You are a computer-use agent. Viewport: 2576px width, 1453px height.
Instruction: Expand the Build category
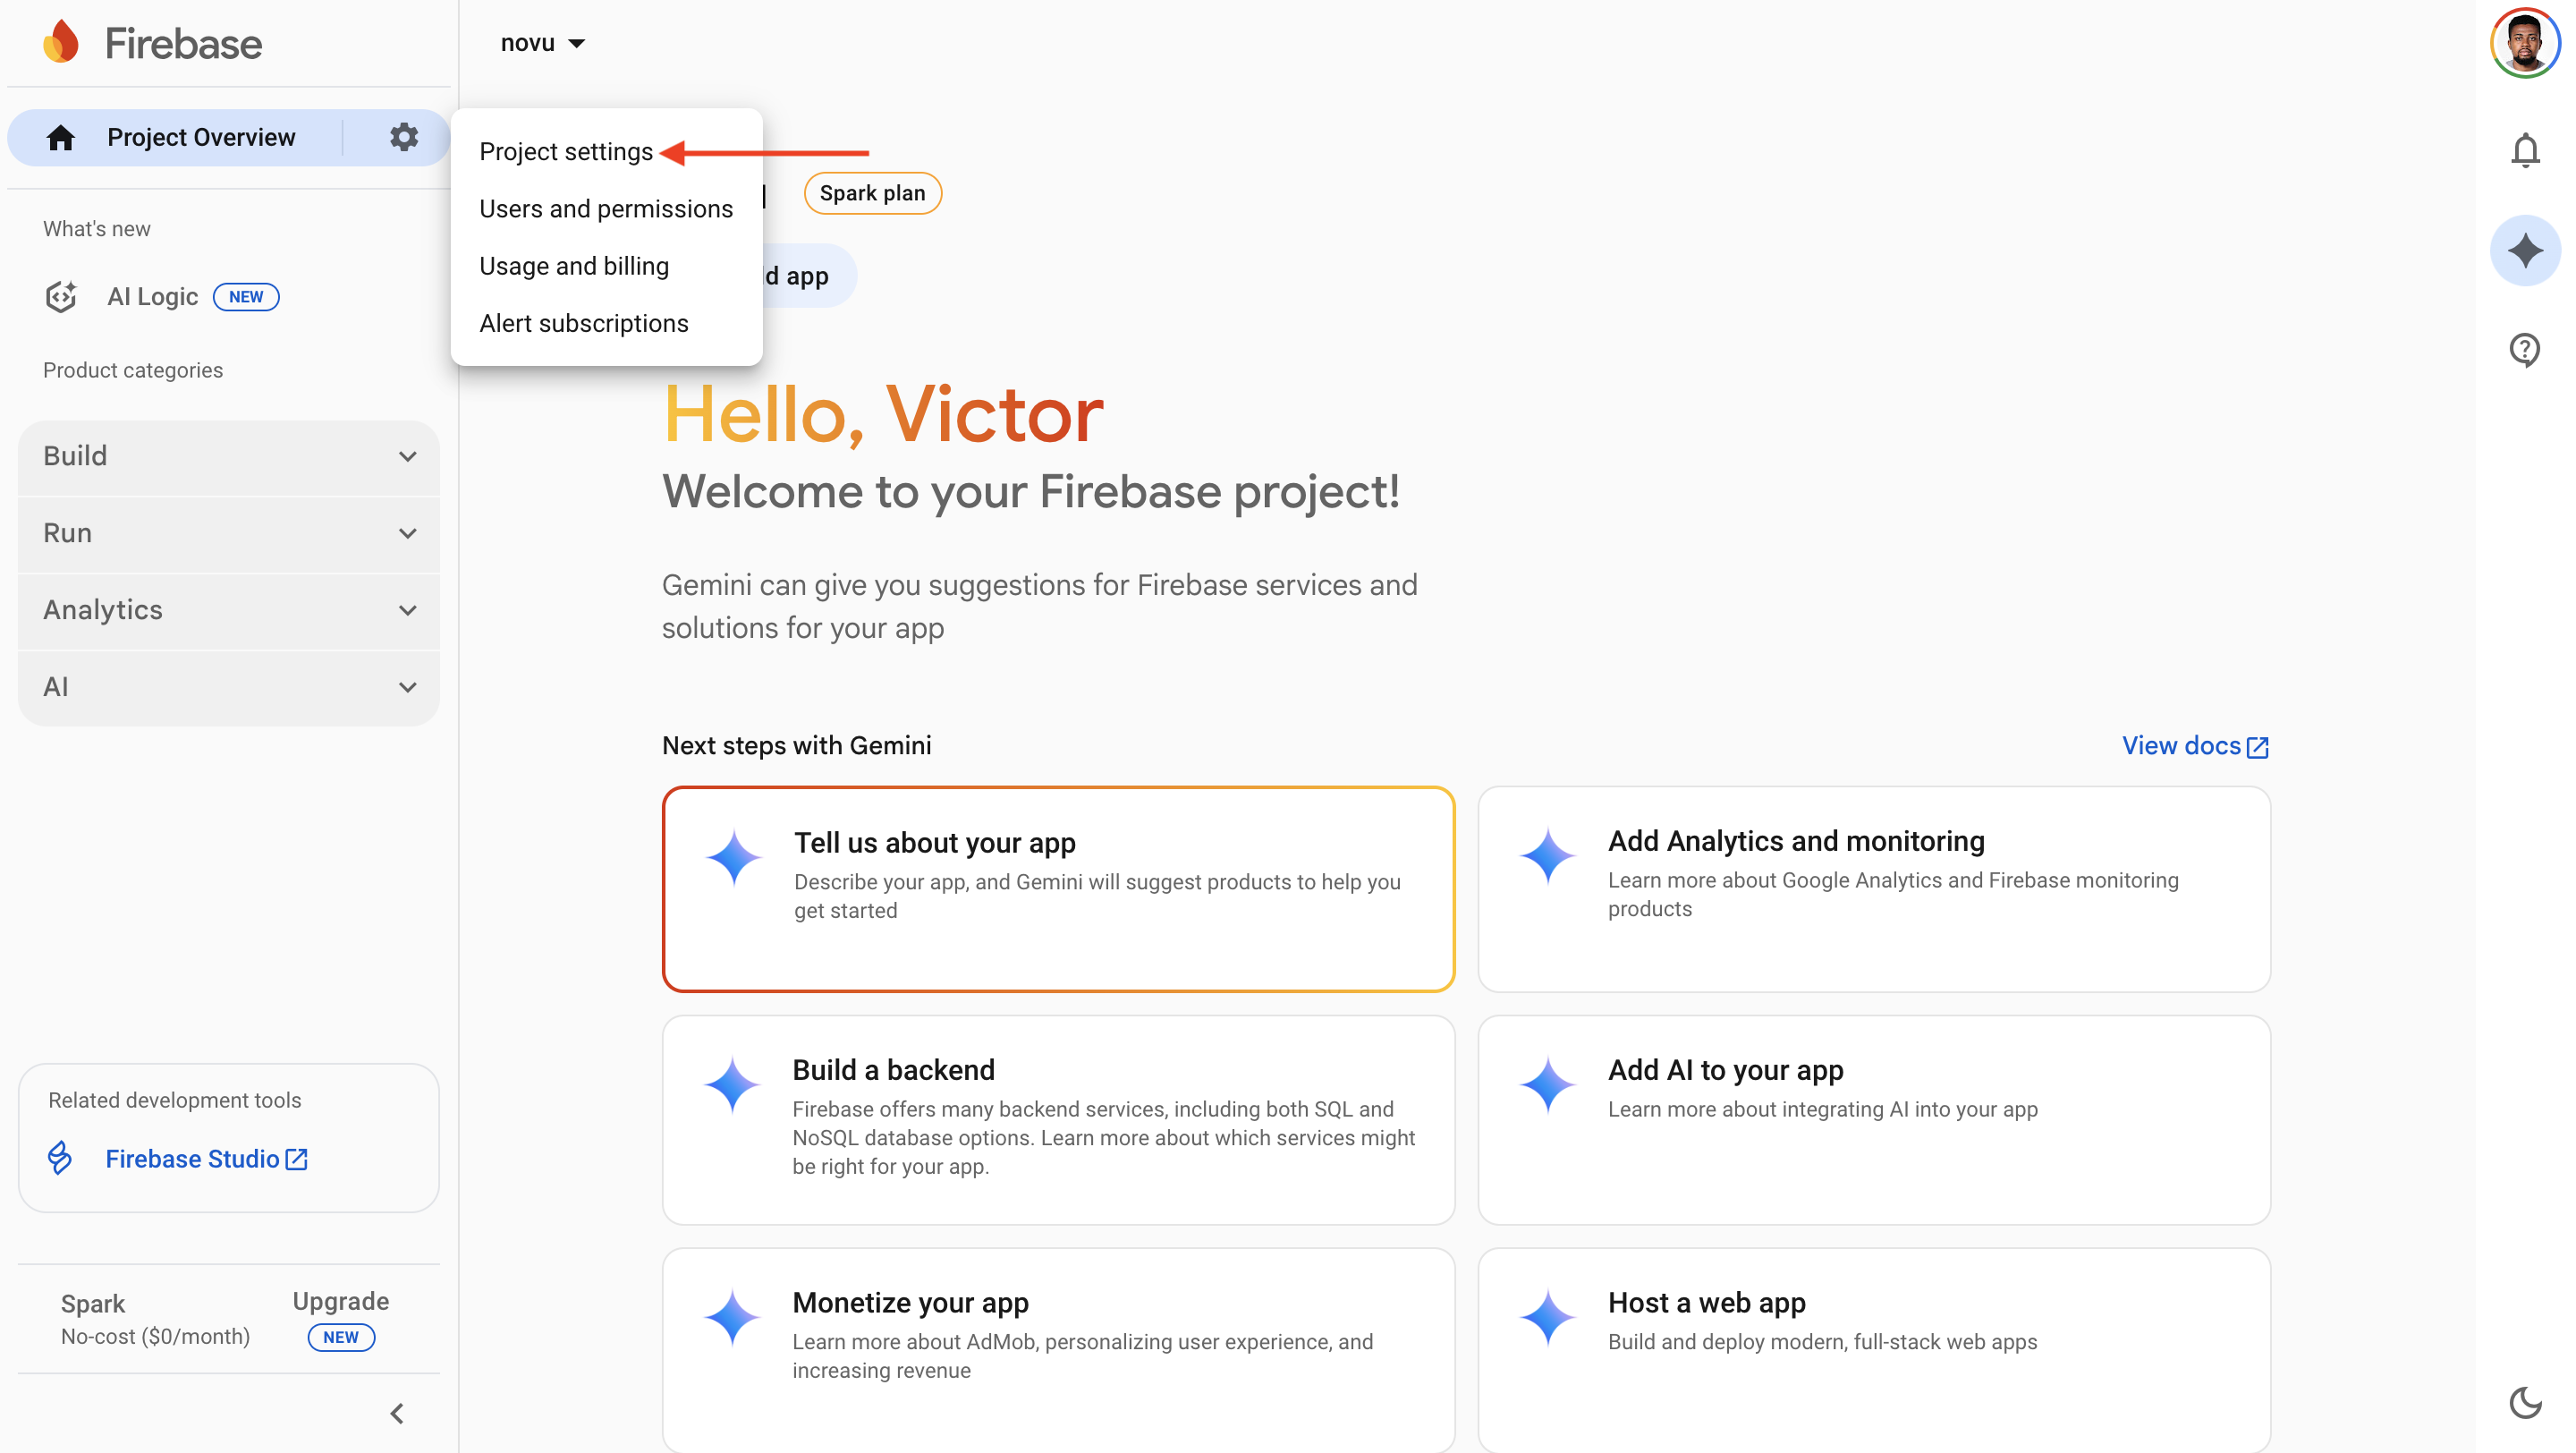click(x=228, y=456)
